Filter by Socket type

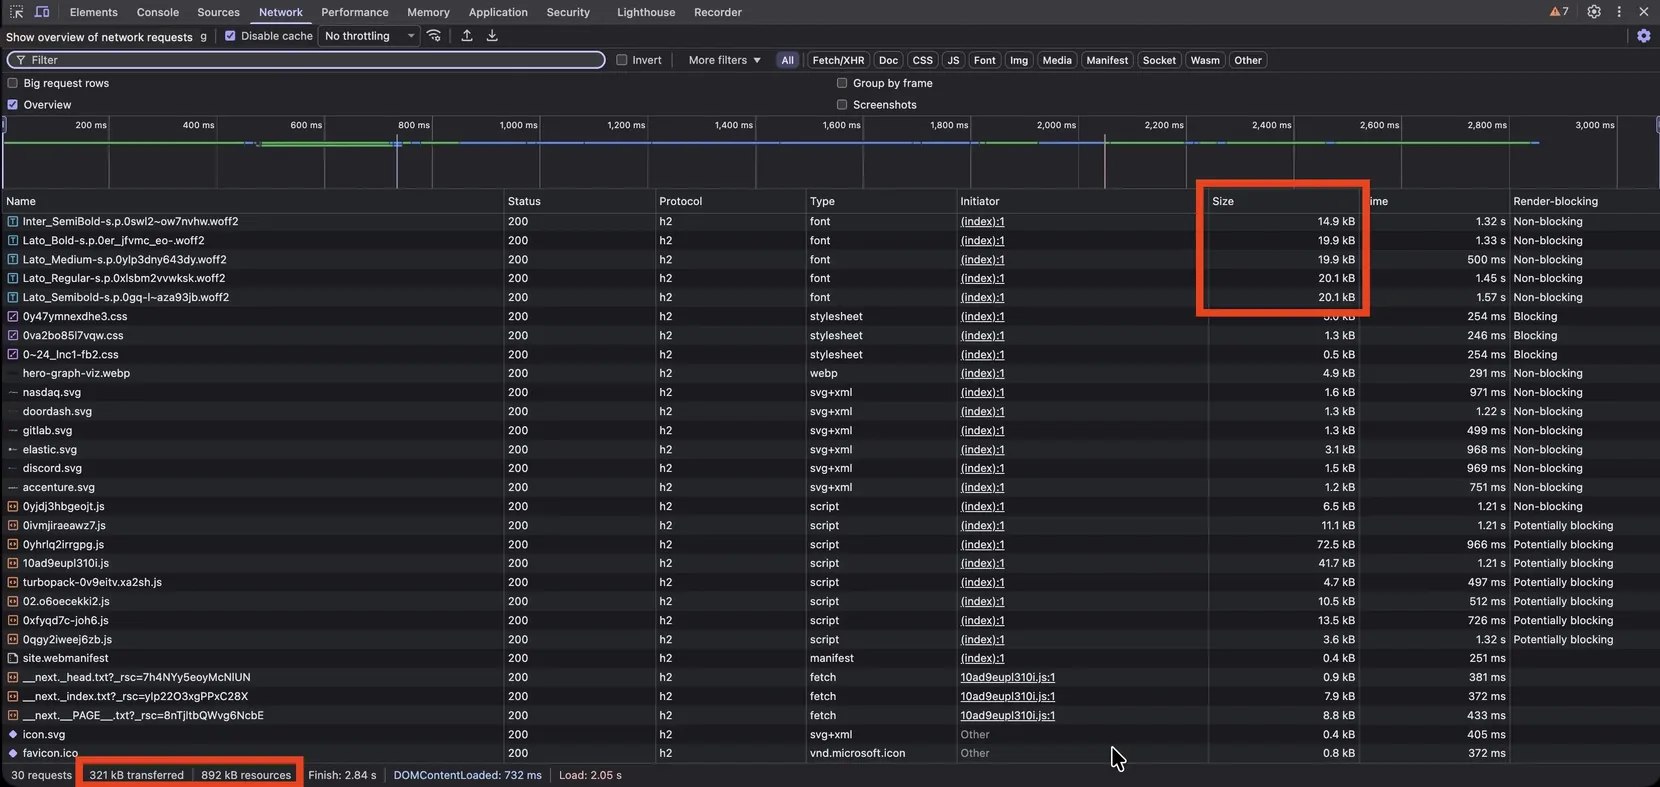point(1159,60)
